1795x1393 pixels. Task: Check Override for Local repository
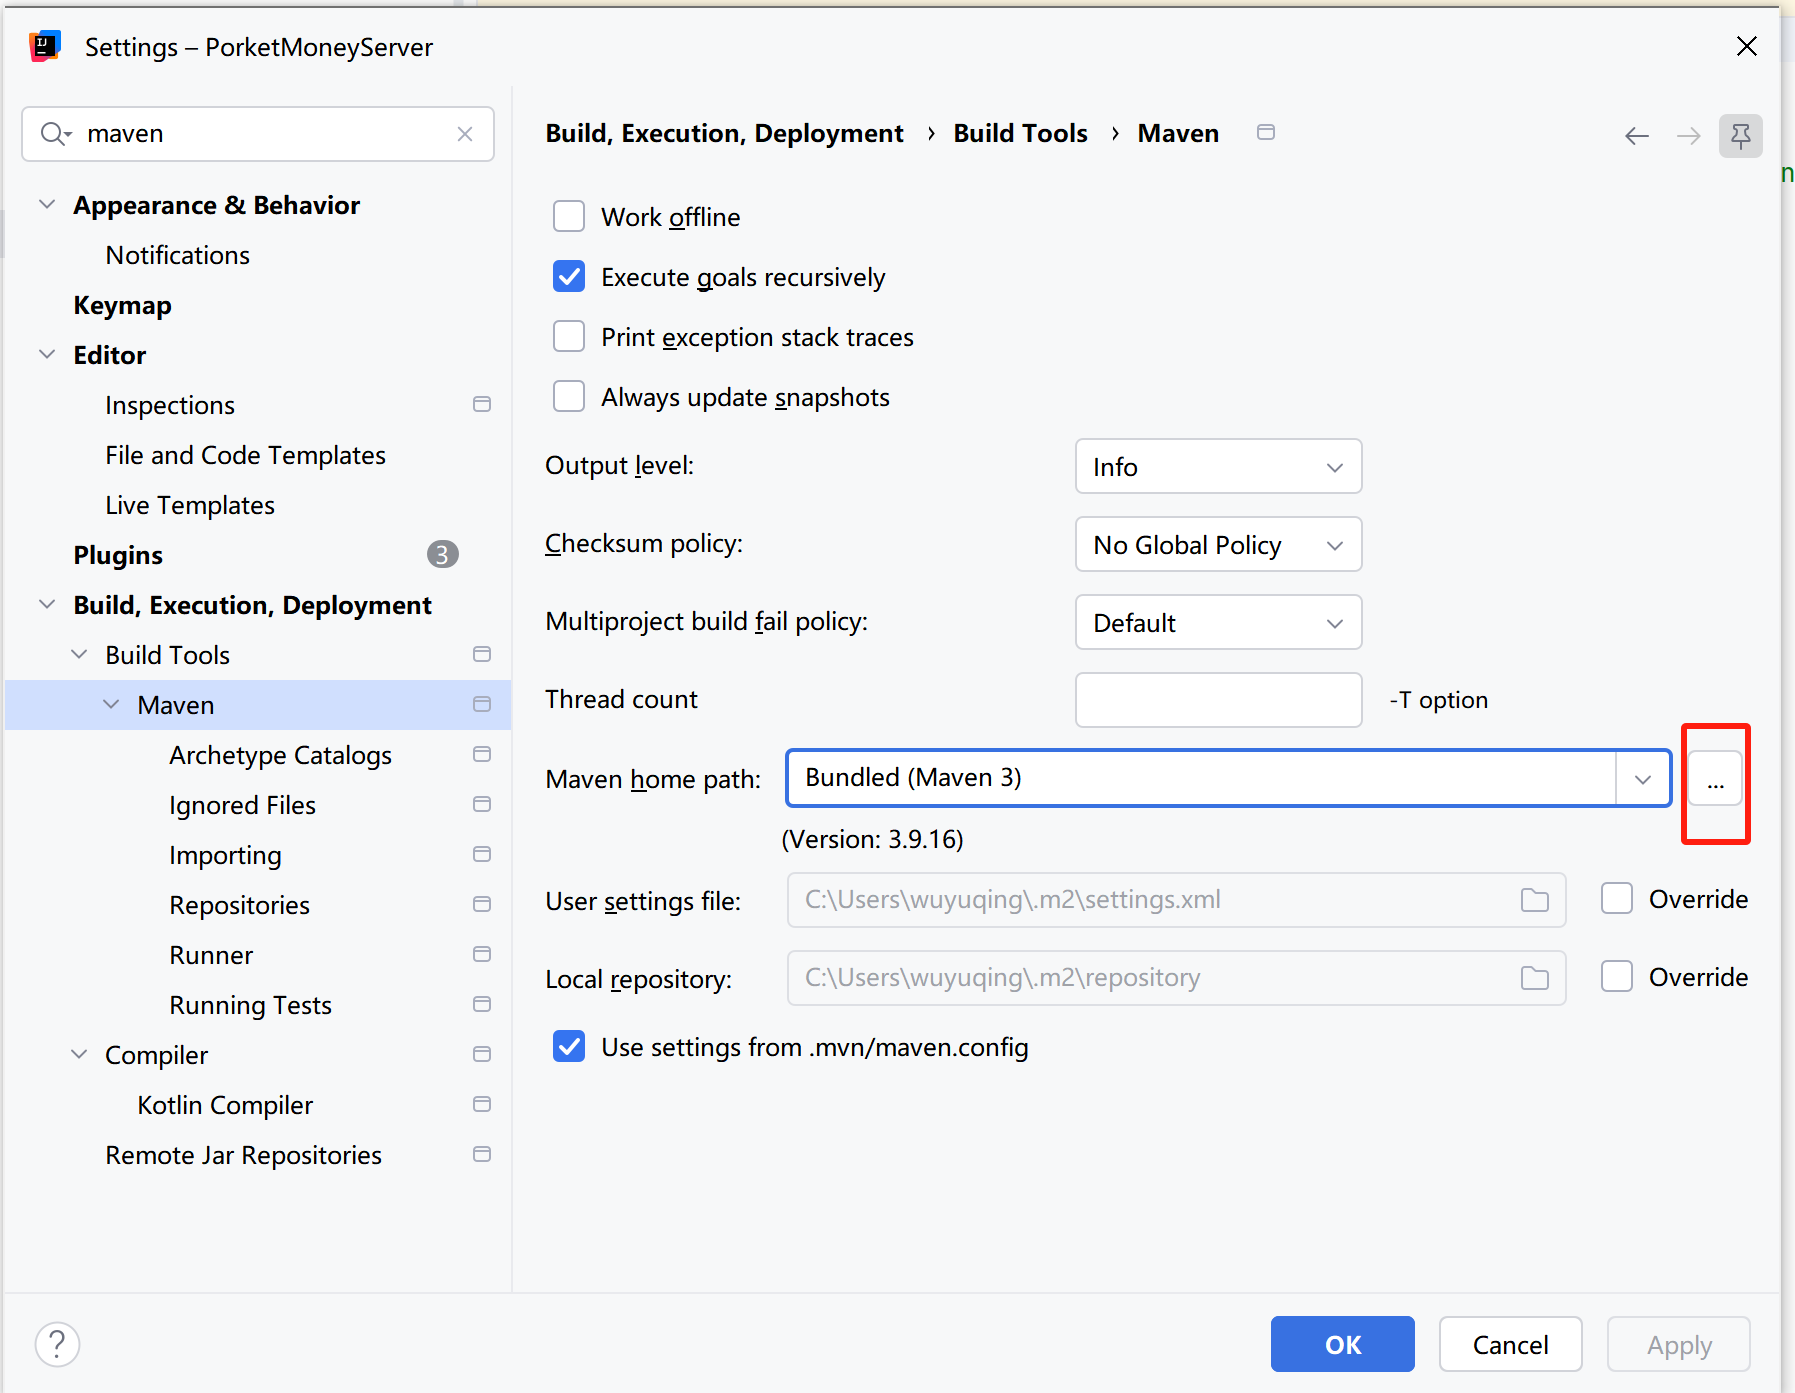1617,977
